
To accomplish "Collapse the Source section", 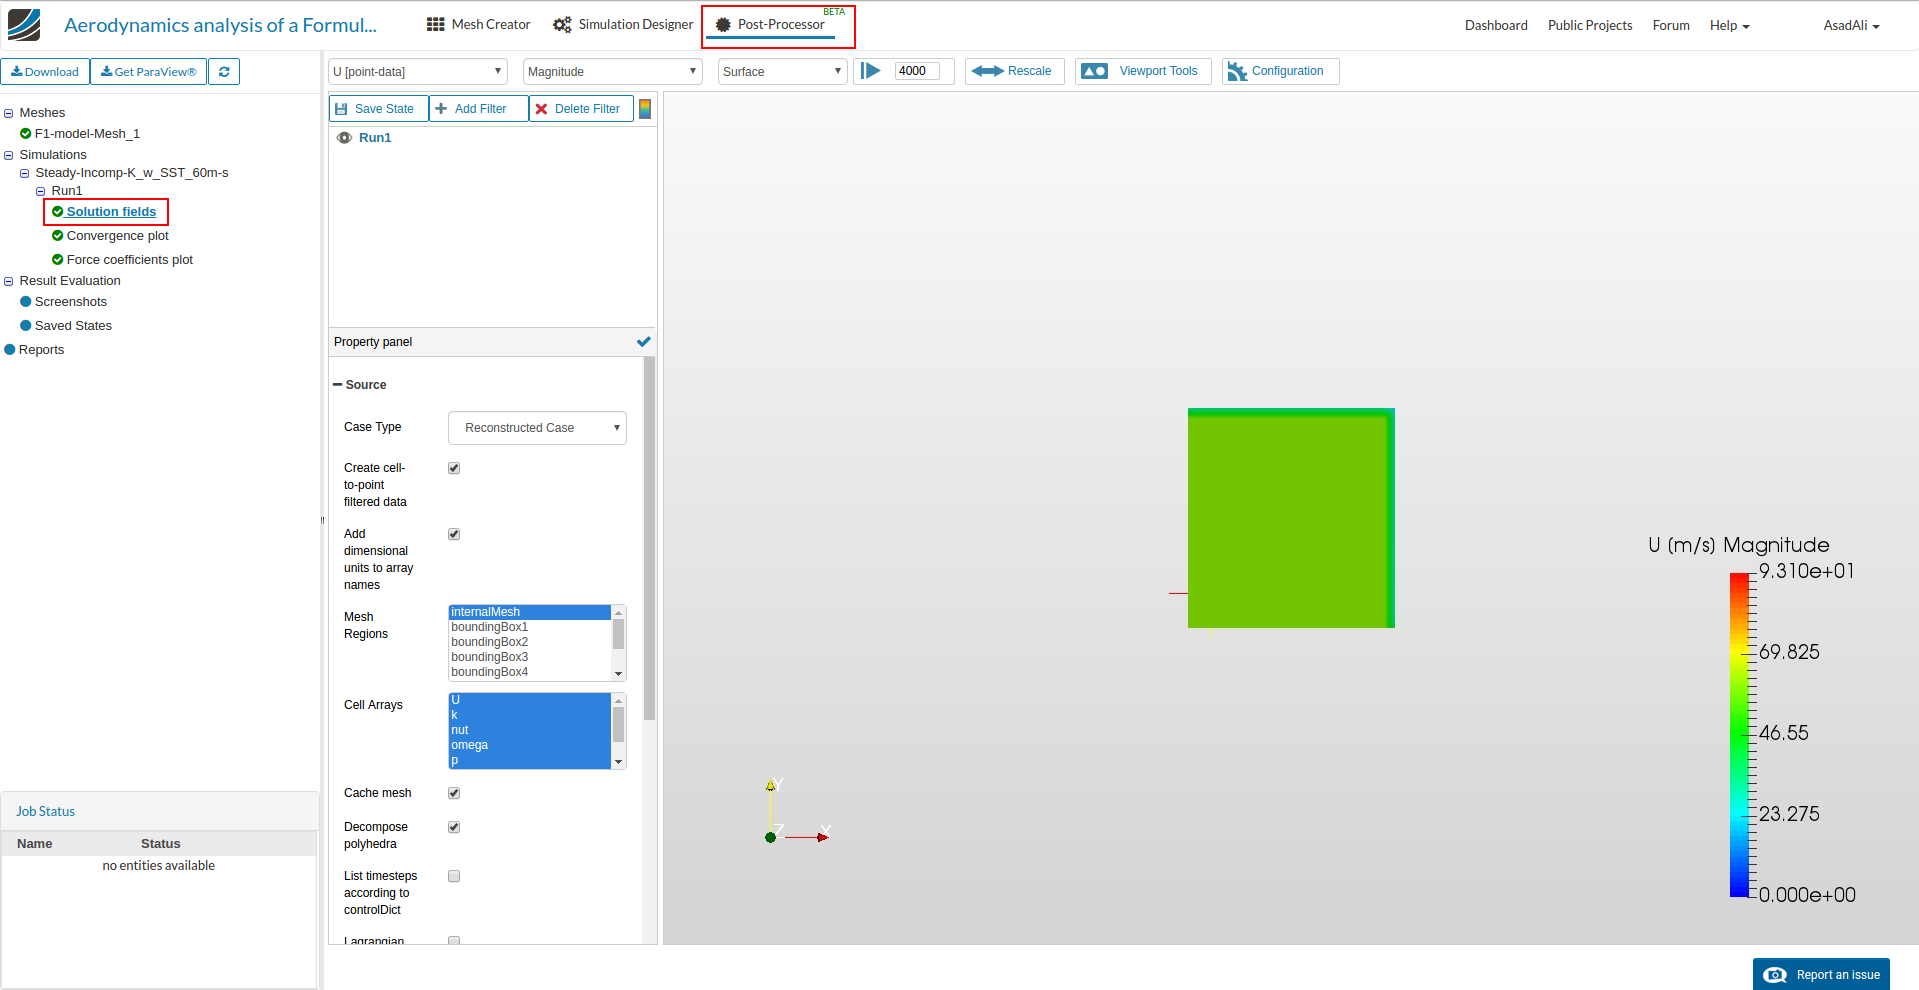I will tap(338, 385).
